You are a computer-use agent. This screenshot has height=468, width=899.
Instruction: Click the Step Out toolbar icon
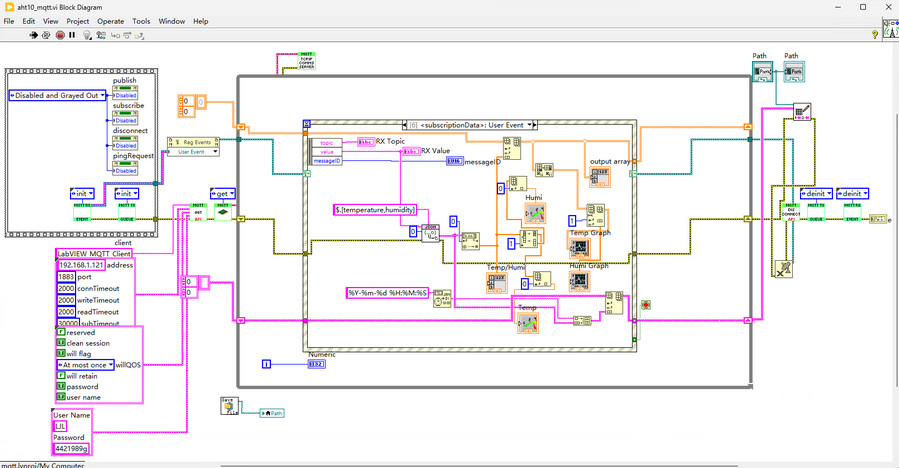(x=139, y=35)
